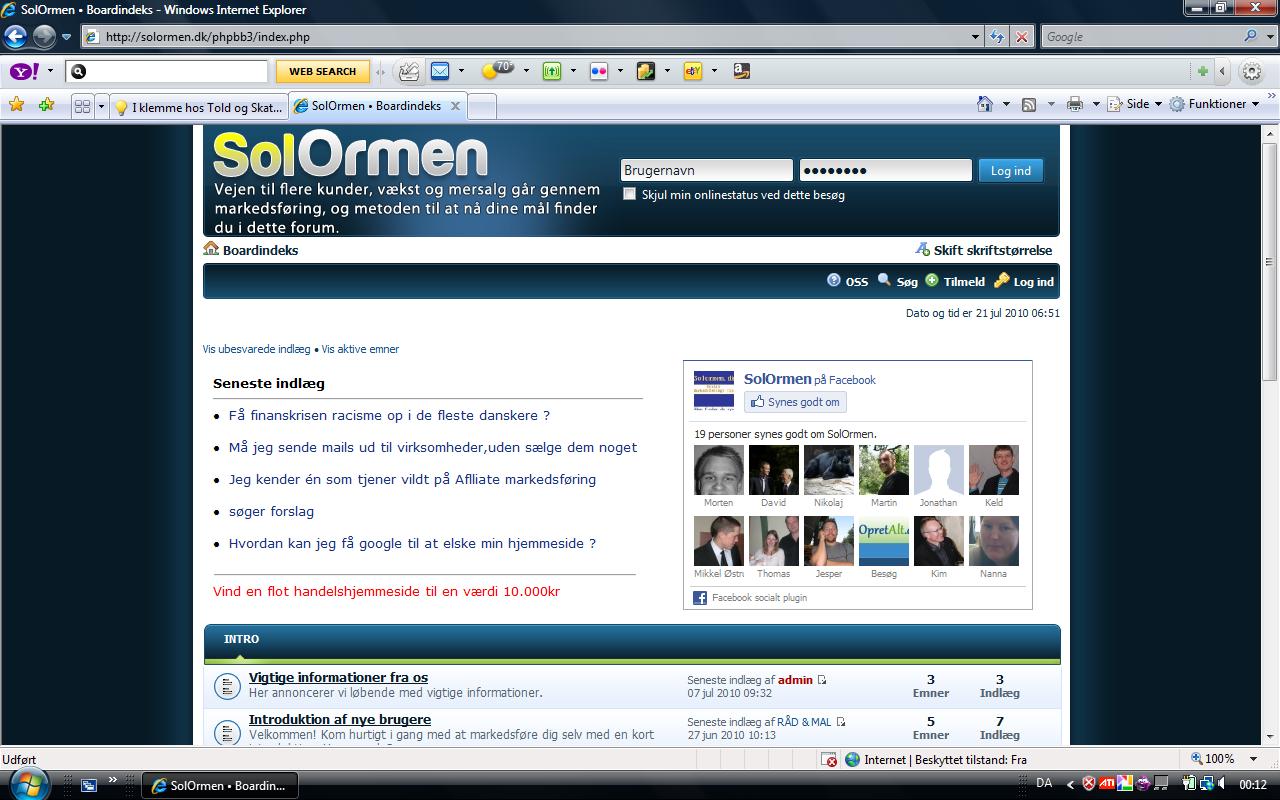Screen dimensions: 1280x800
Task: Open a new blank tab
Action: pos(481,107)
